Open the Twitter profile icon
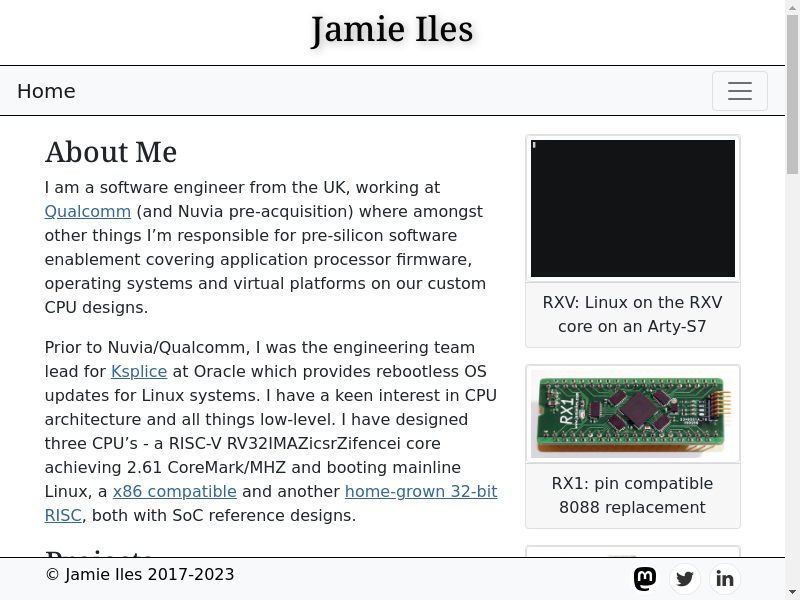This screenshot has height=600, width=800. (x=685, y=578)
